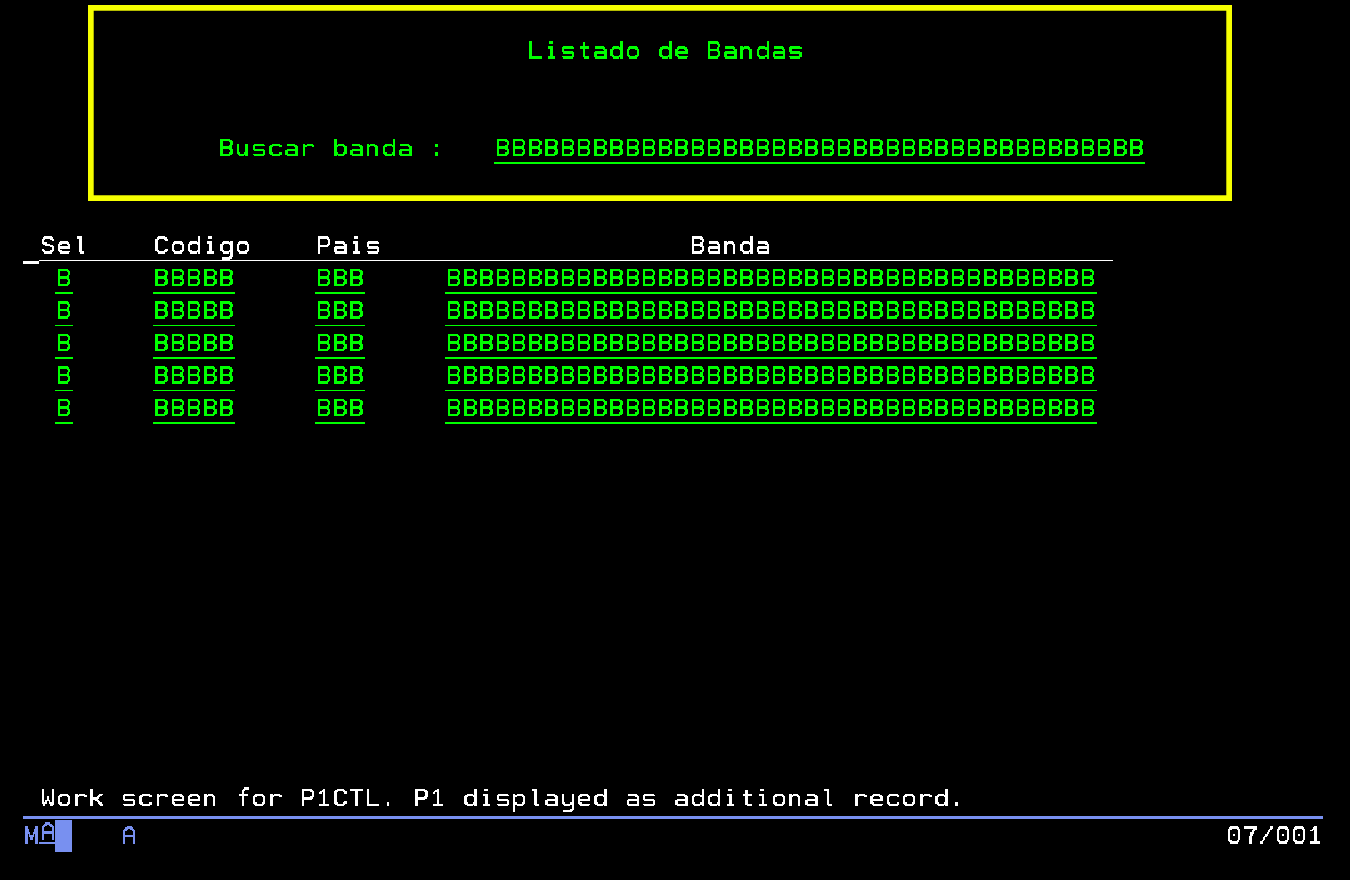Viewport: 1350px width, 880px height.
Task: Select the Sel field in the third row
Action: coord(64,343)
